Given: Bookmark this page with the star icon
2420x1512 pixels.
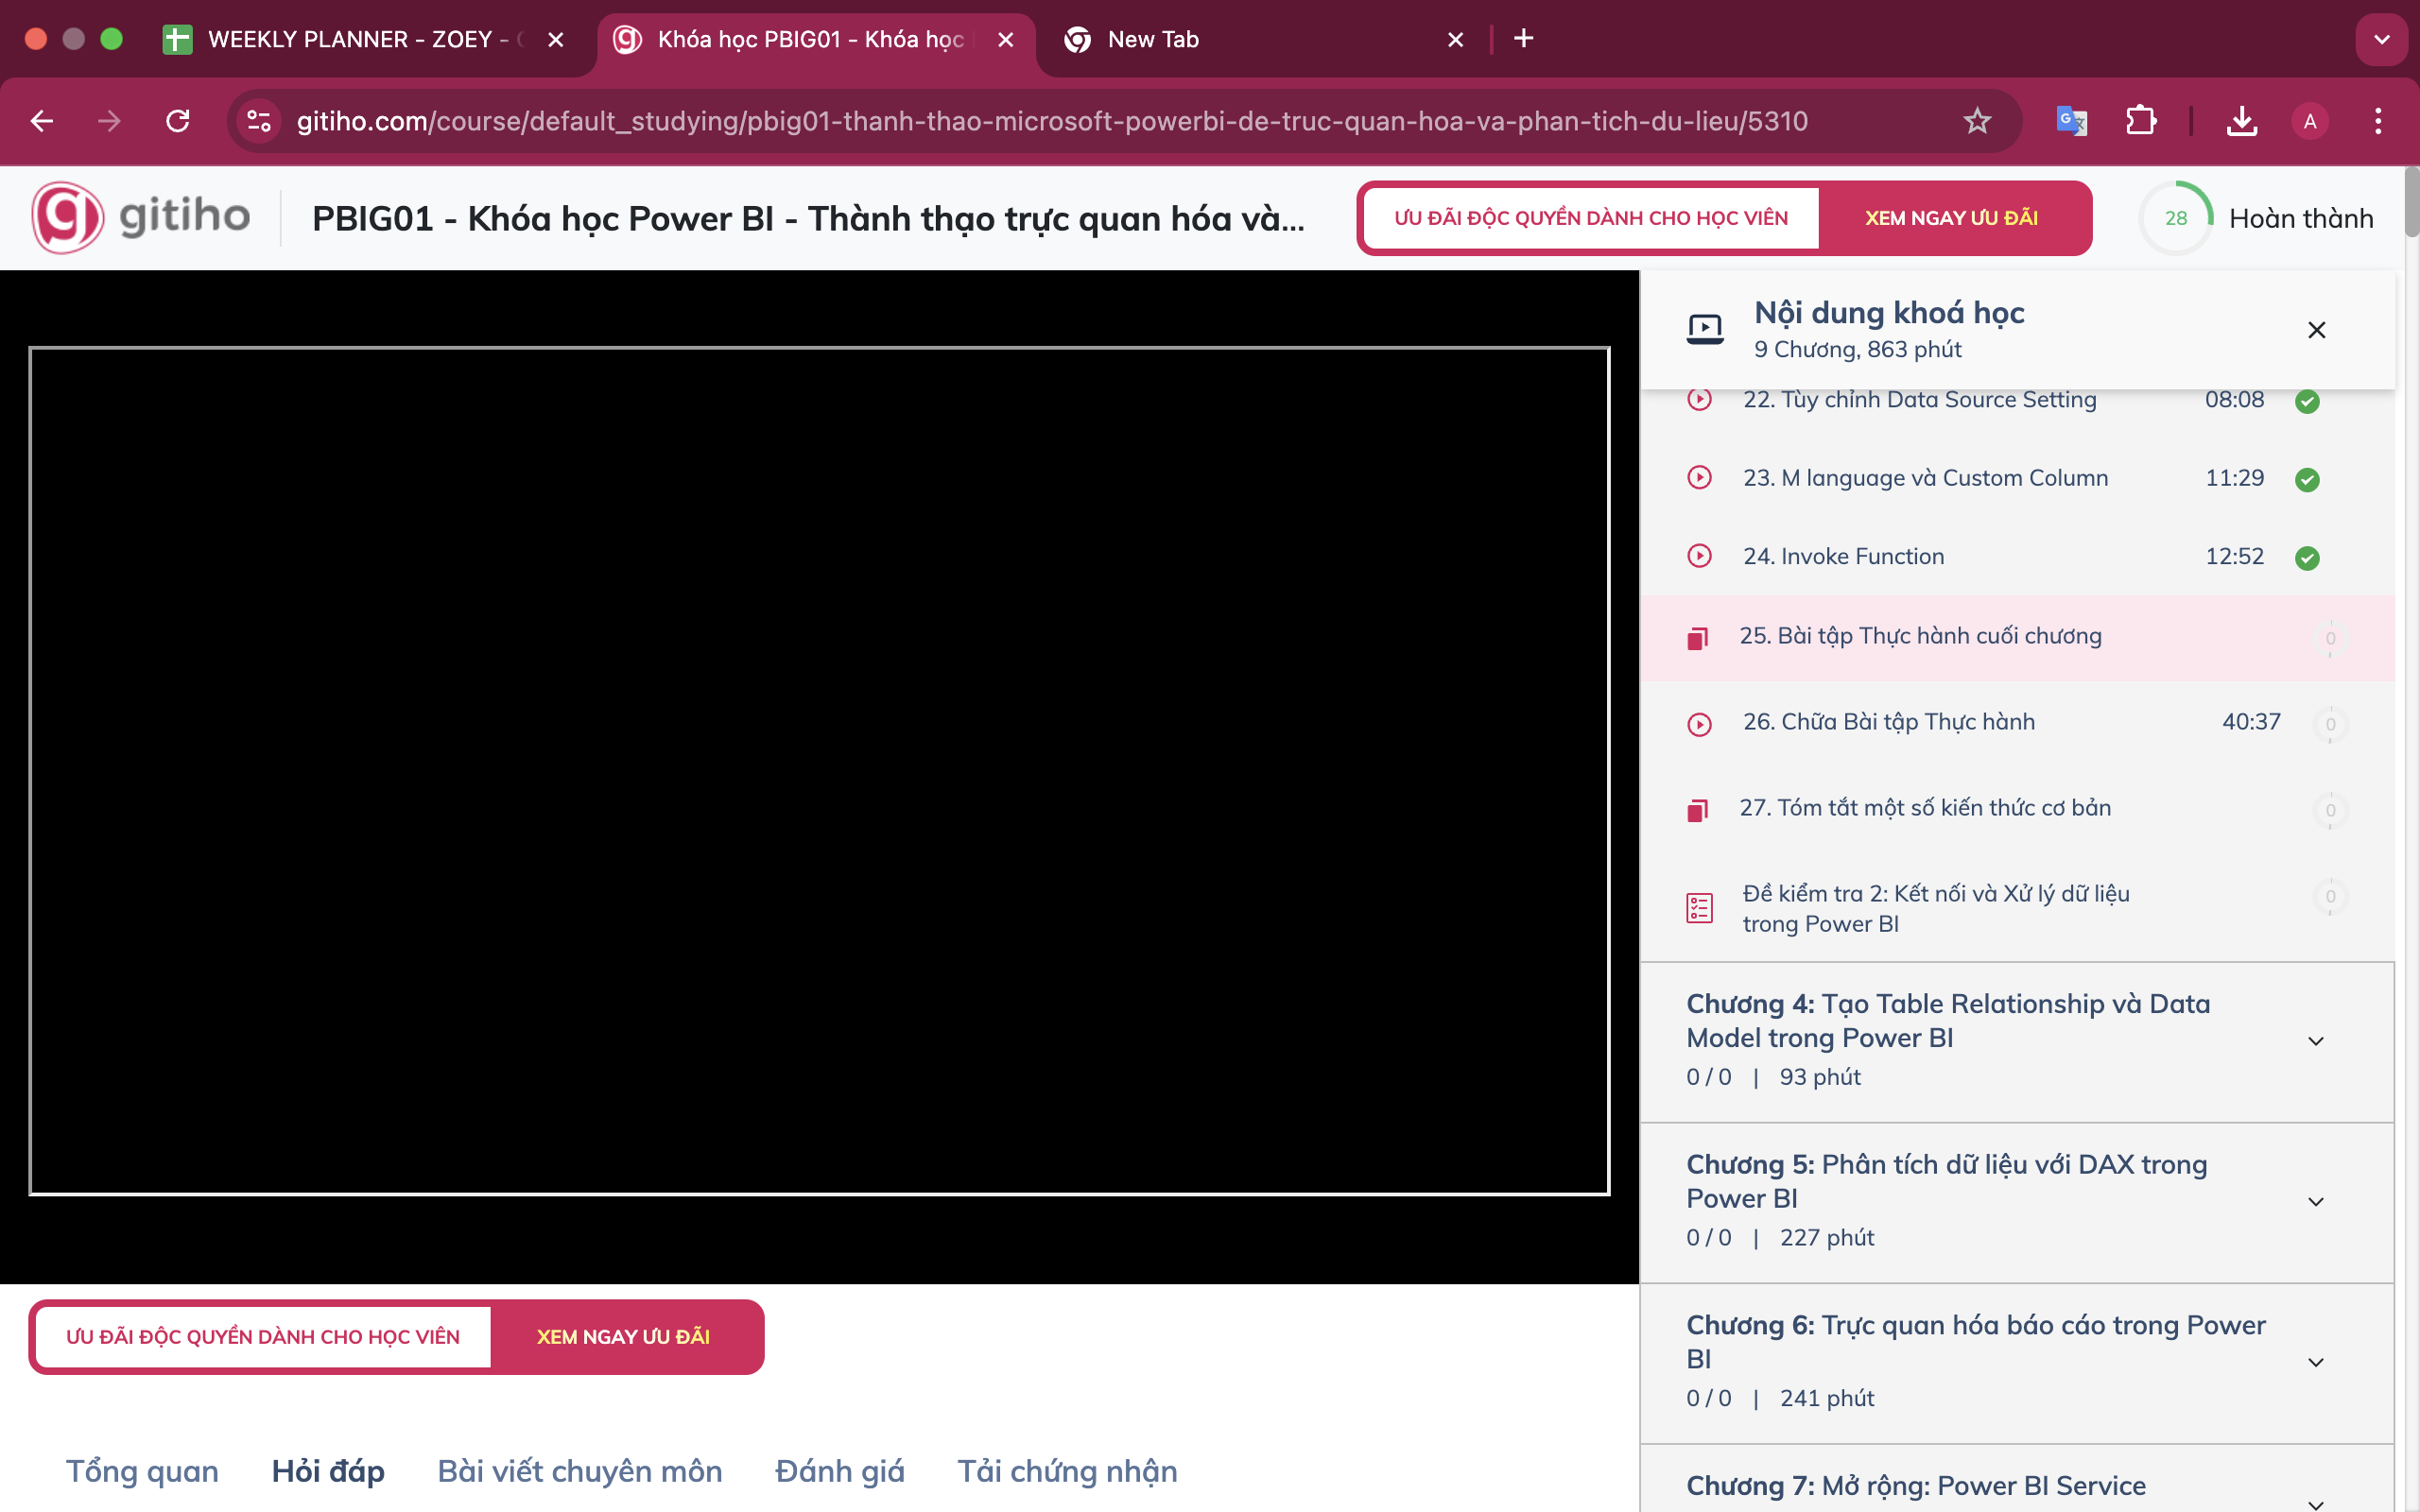Looking at the screenshot, I should [x=1977, y=121].
